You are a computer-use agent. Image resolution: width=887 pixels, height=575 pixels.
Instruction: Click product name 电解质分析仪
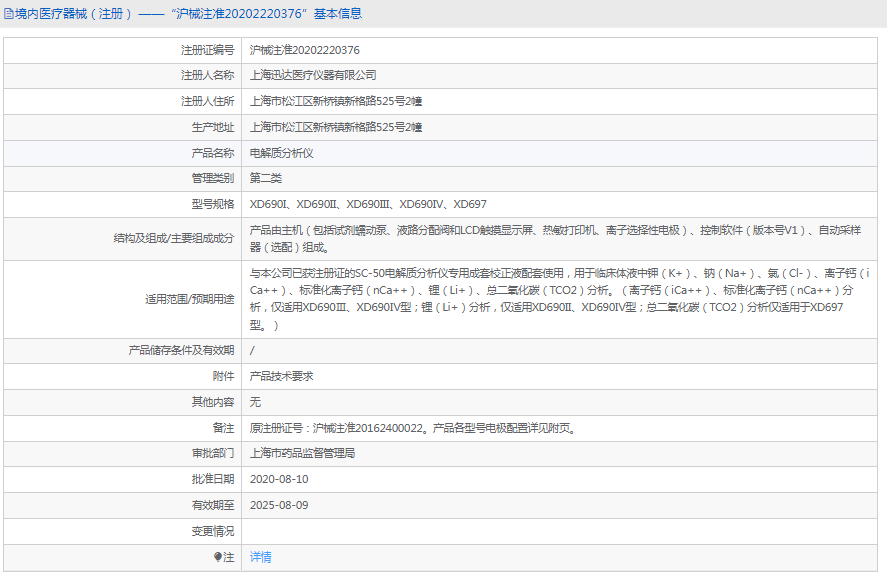pos(281,153)
